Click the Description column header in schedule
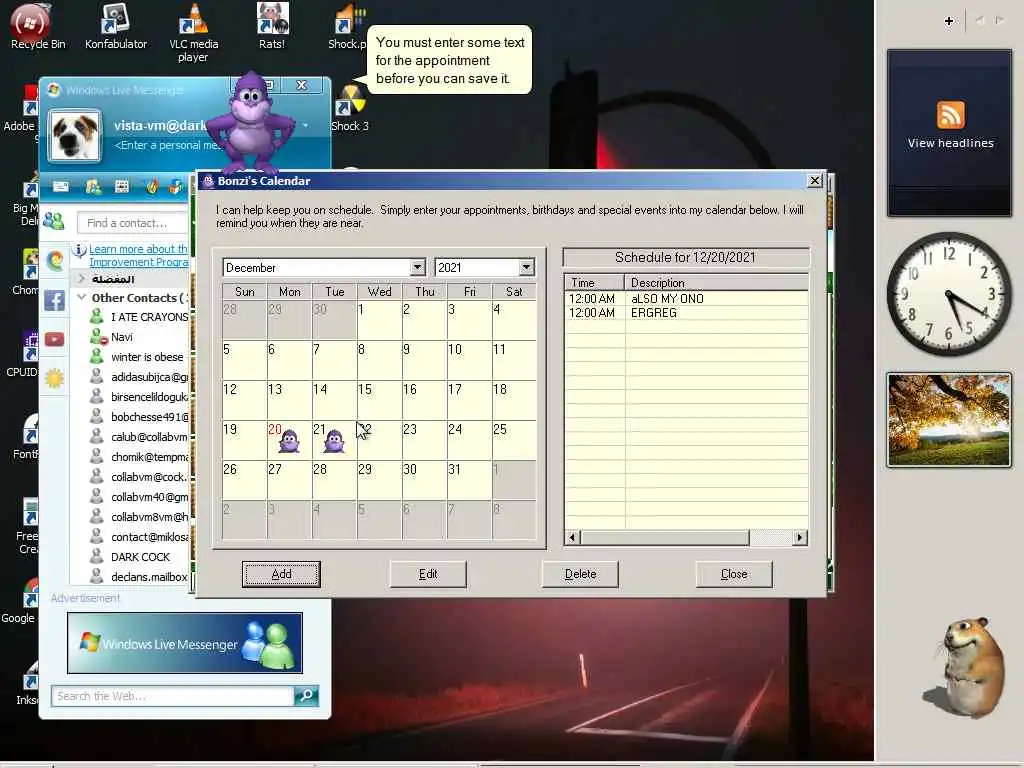Image resolution: width=1024 pixels, height=768 pixels. point(716,283)
